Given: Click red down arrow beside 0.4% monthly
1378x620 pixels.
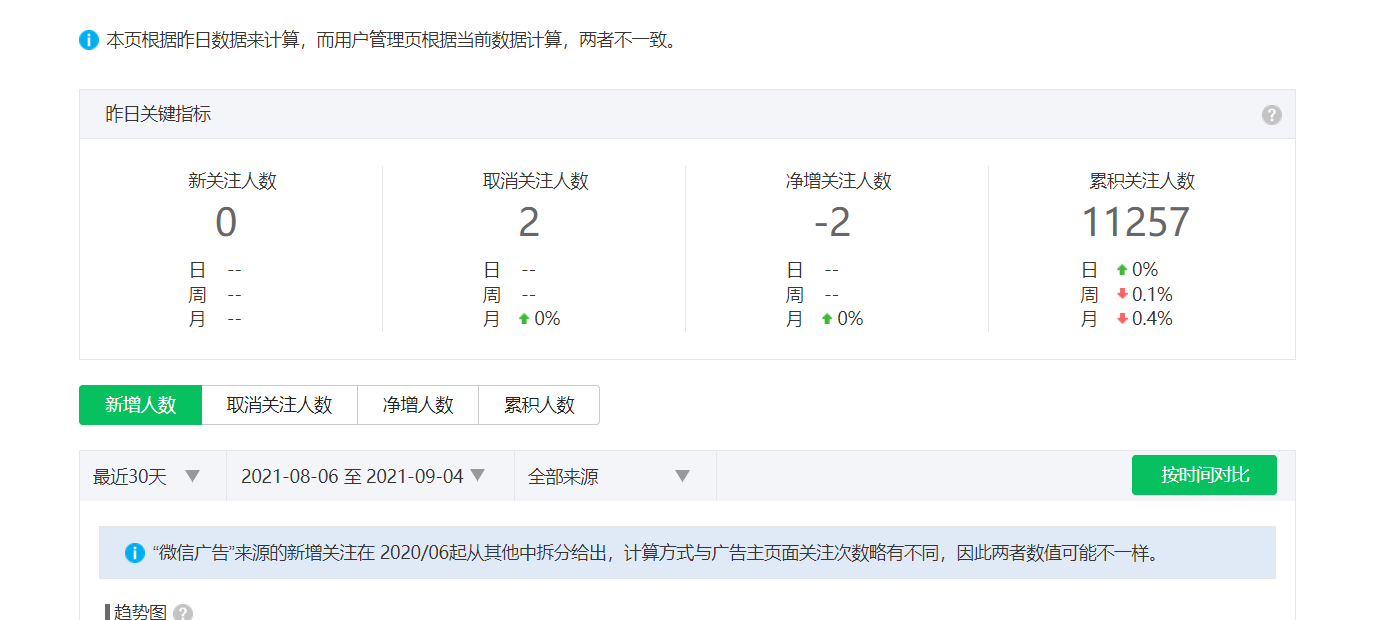Looking at the screenshot, I should tap(1122, 319).
